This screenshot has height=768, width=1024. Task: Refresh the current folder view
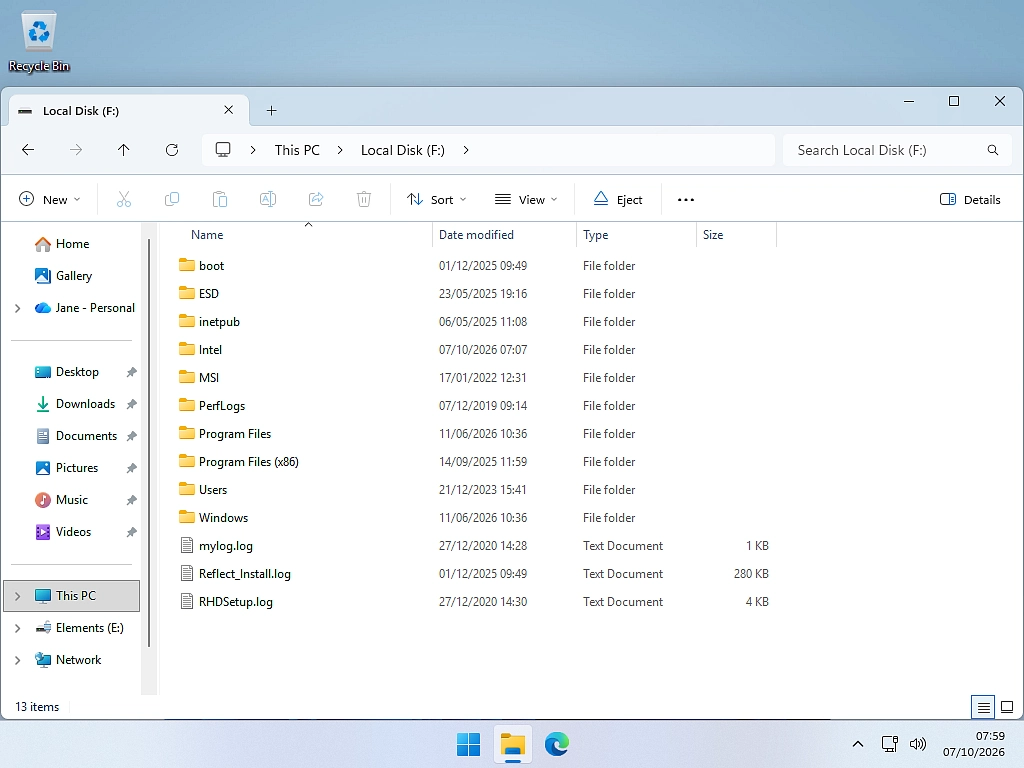click(172, 150)
